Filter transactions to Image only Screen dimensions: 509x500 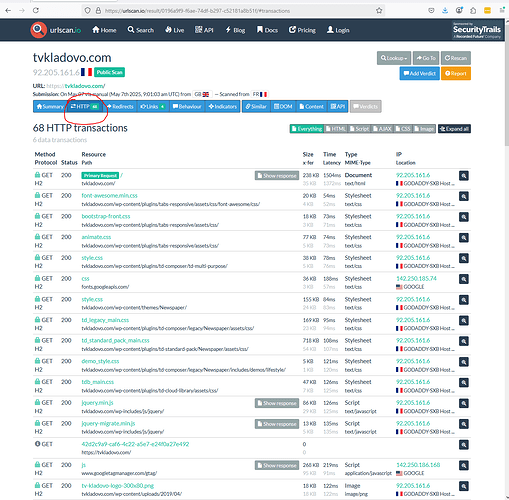click(424, 129)
